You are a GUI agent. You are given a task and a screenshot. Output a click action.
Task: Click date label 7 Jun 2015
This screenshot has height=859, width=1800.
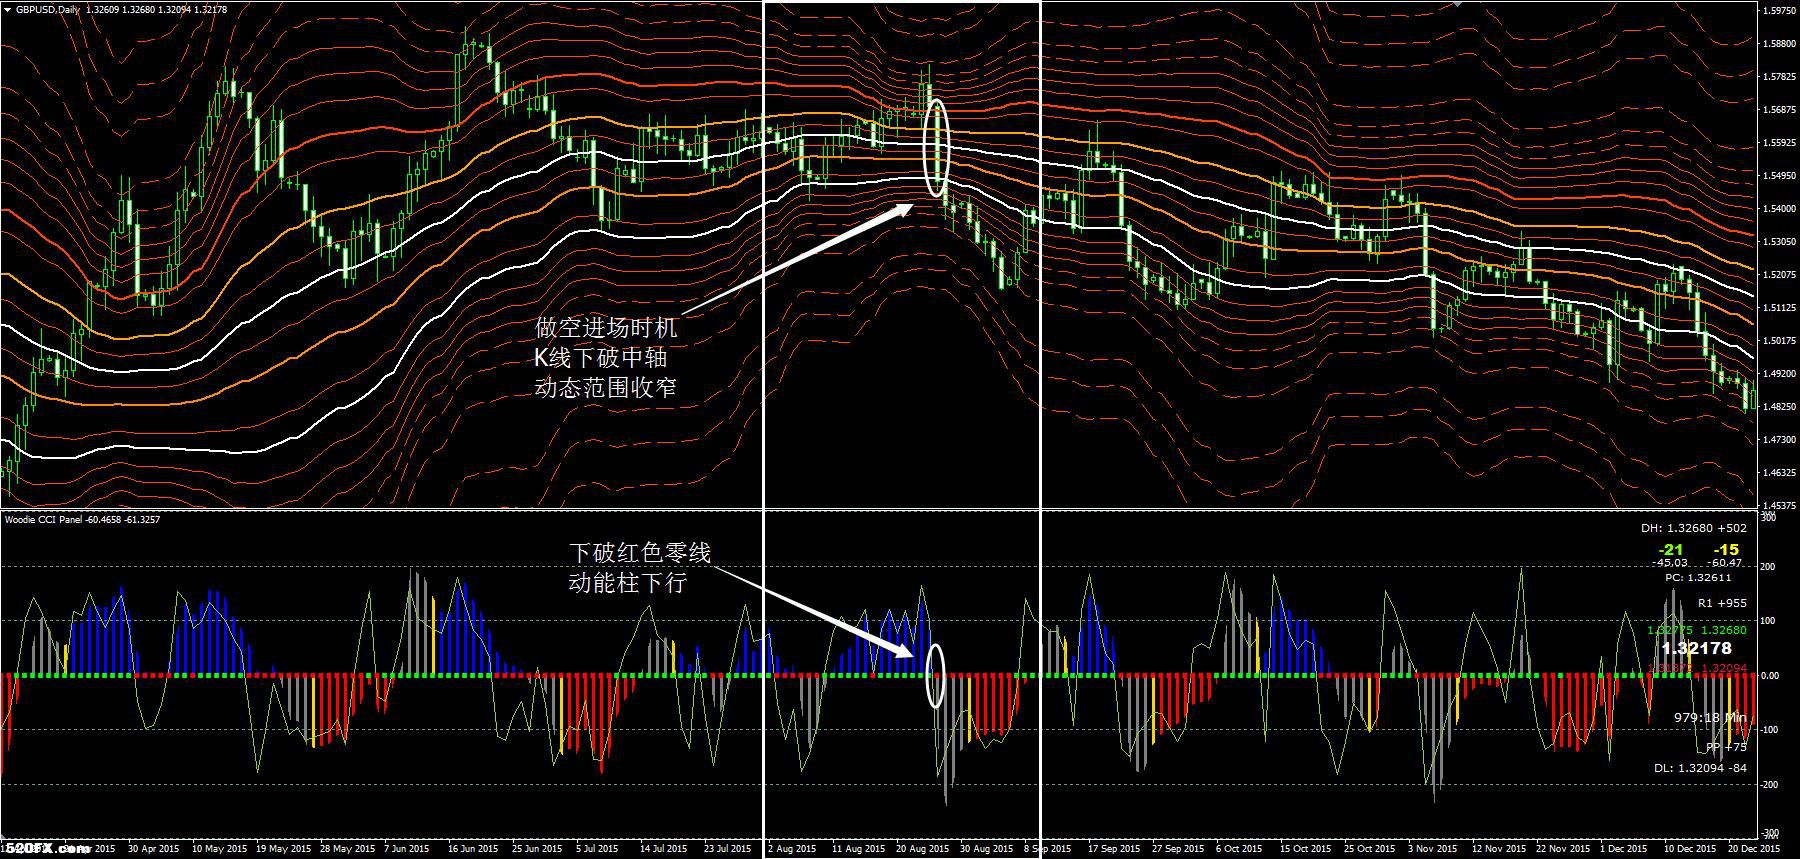[x=407, y=849]
